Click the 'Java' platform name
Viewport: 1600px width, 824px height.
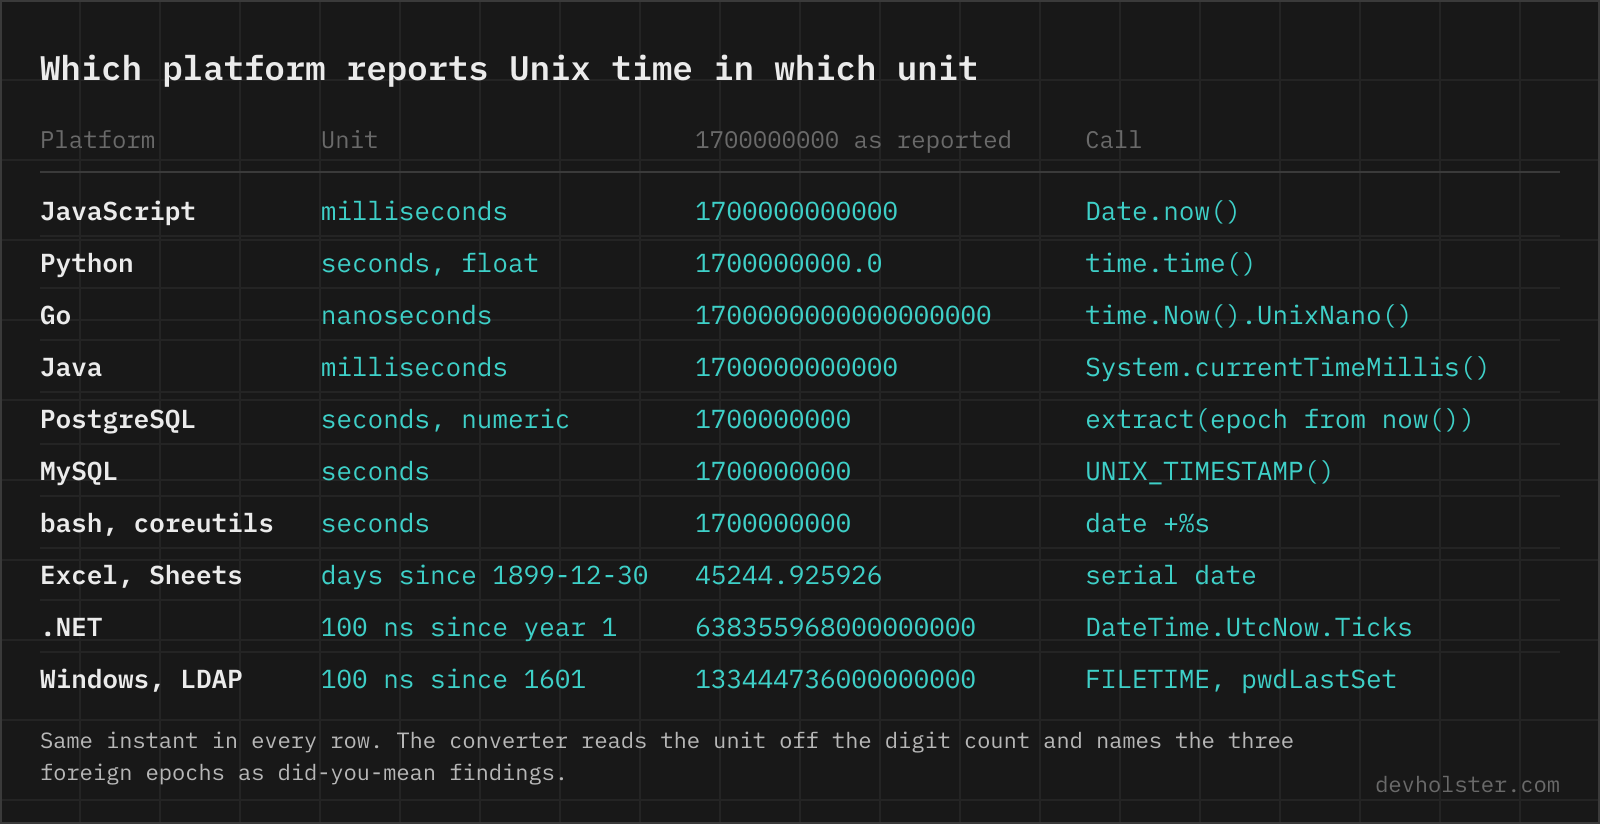(x=71, y=368)
